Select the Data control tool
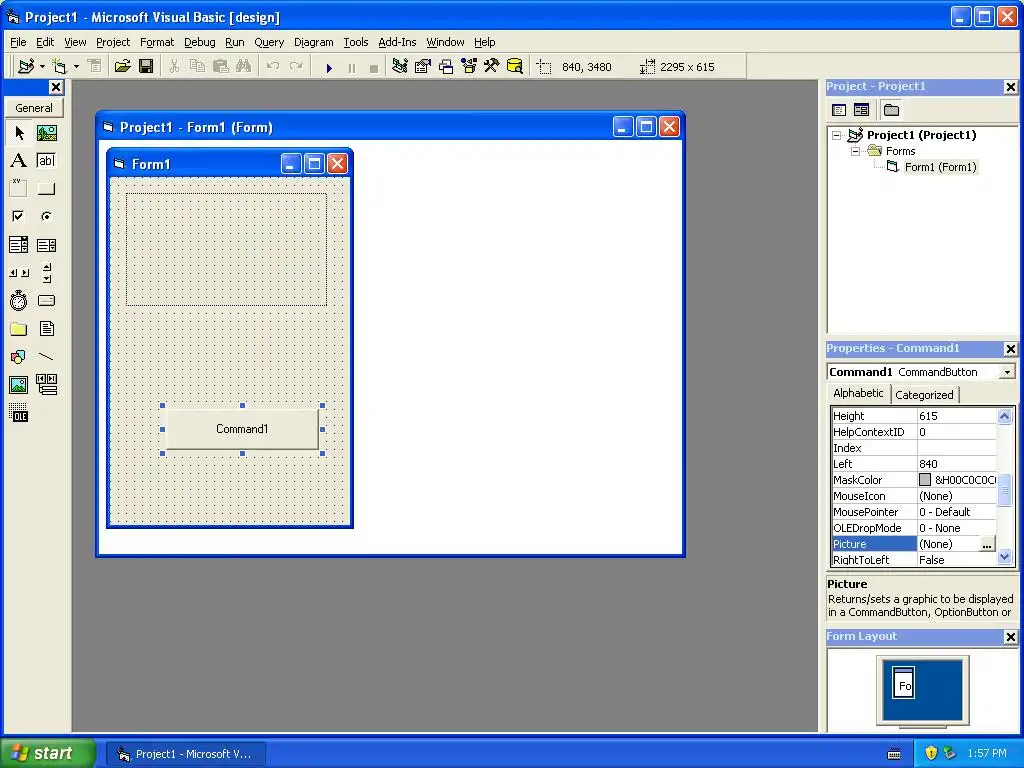Screen dimensions: 1024x768 click(x=46, y=385)
